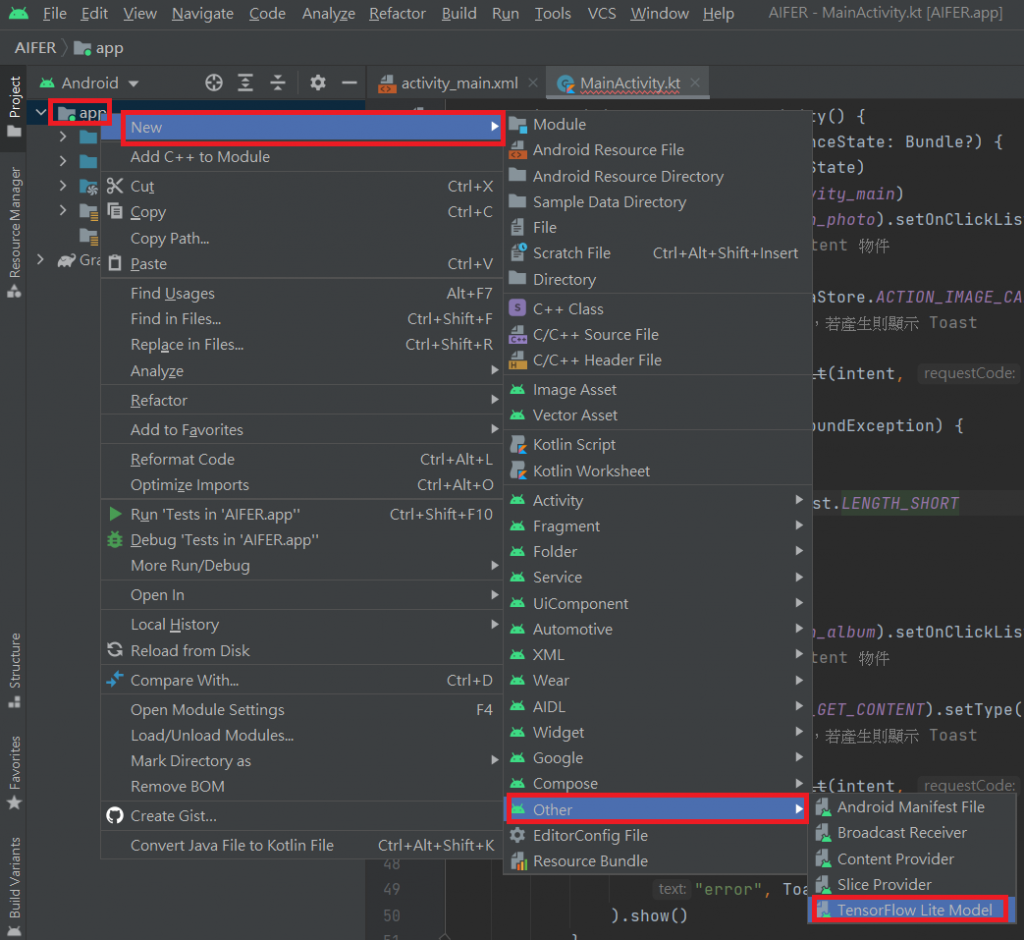Select Content Provider option
The height and width of the screenshot is (940, 1024).
click(912, 859)
